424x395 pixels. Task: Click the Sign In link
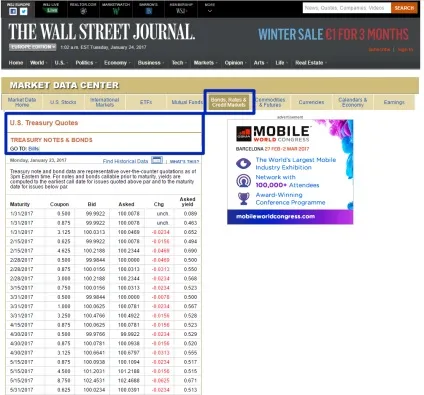[405, 49]
